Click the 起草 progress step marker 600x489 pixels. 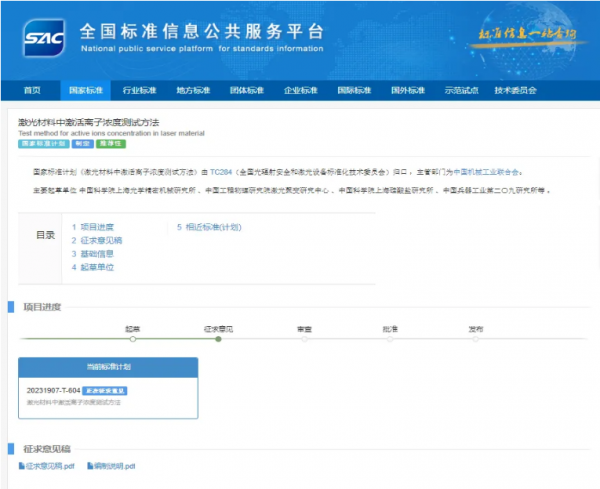tap(133, 339)
